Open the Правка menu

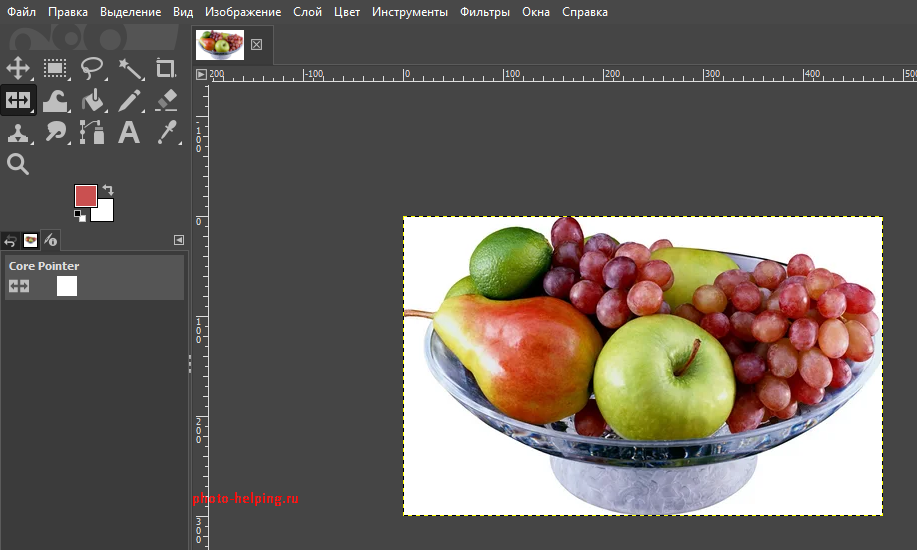click(x=68, y=12)
